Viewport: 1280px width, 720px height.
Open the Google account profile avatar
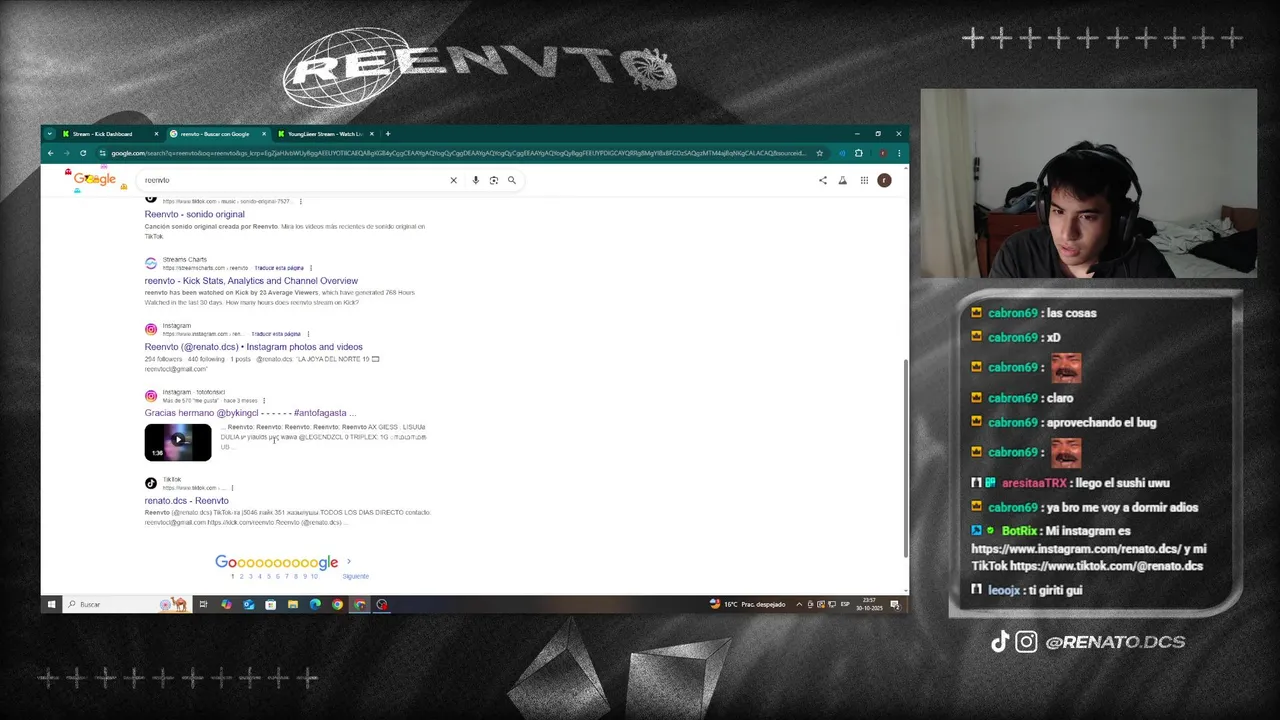(884, 180)
